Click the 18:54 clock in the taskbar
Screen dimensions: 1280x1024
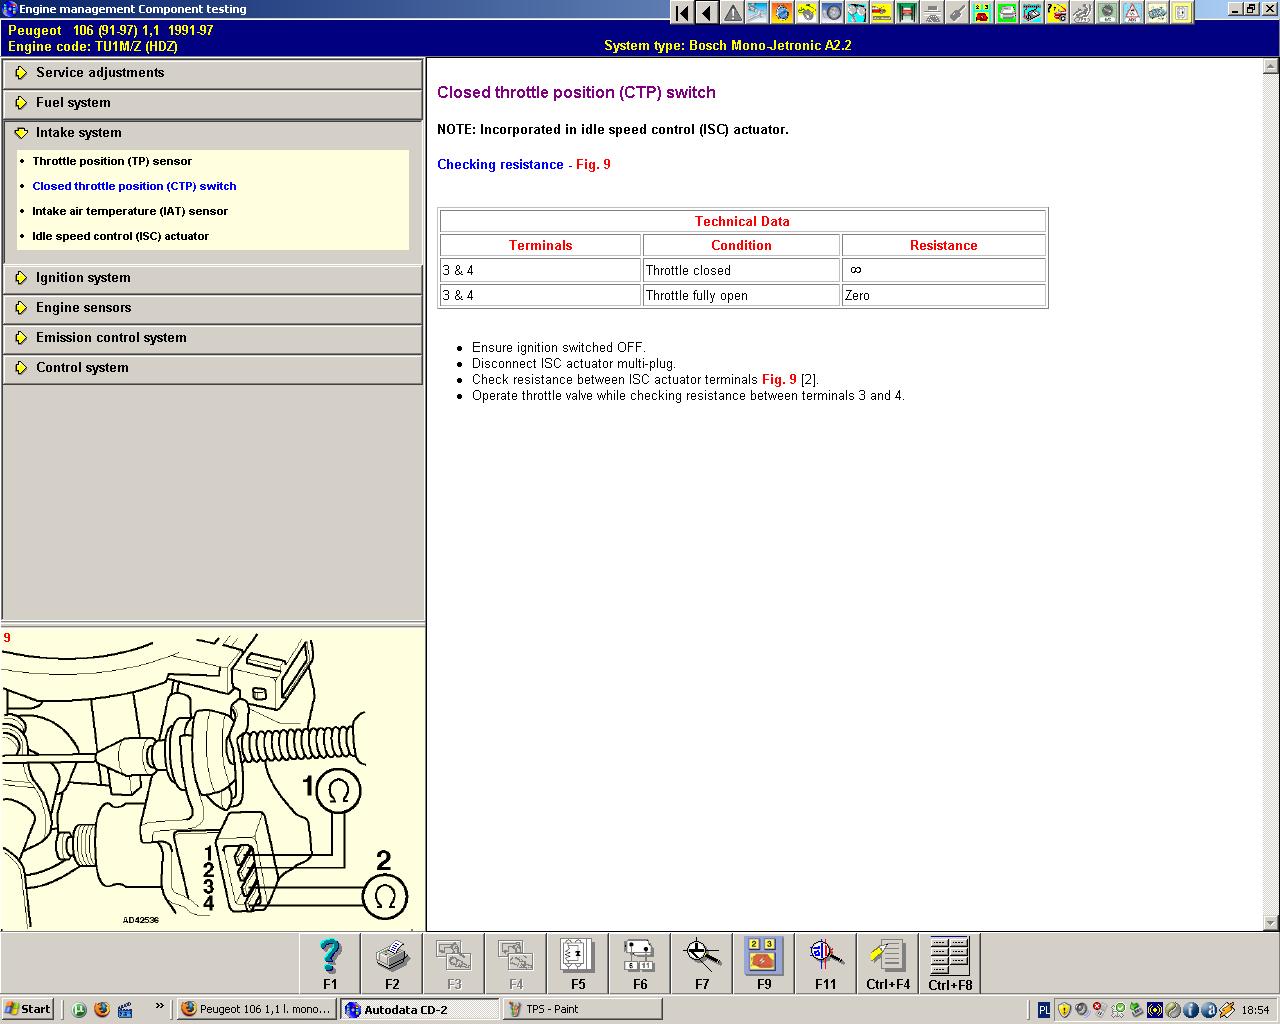[1255, 1010]
